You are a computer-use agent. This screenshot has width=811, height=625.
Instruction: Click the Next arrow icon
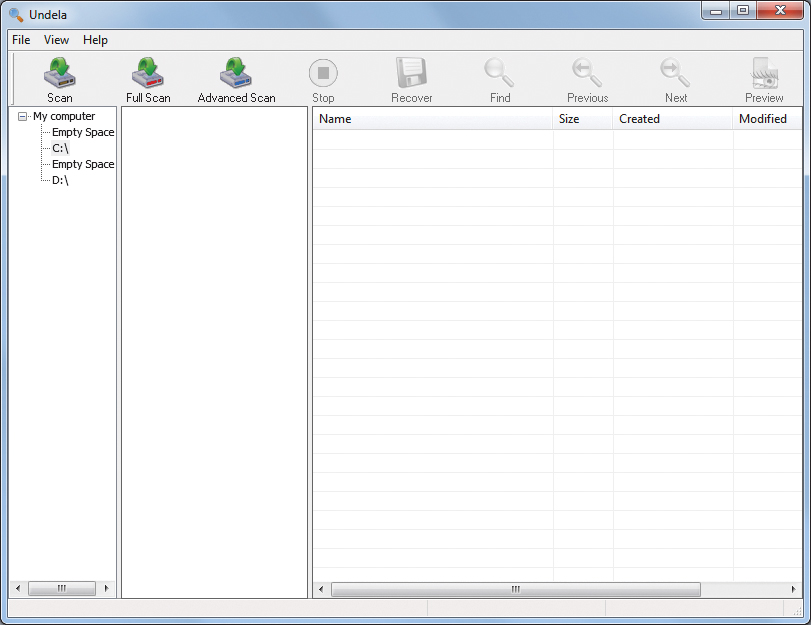click(675, 74)
